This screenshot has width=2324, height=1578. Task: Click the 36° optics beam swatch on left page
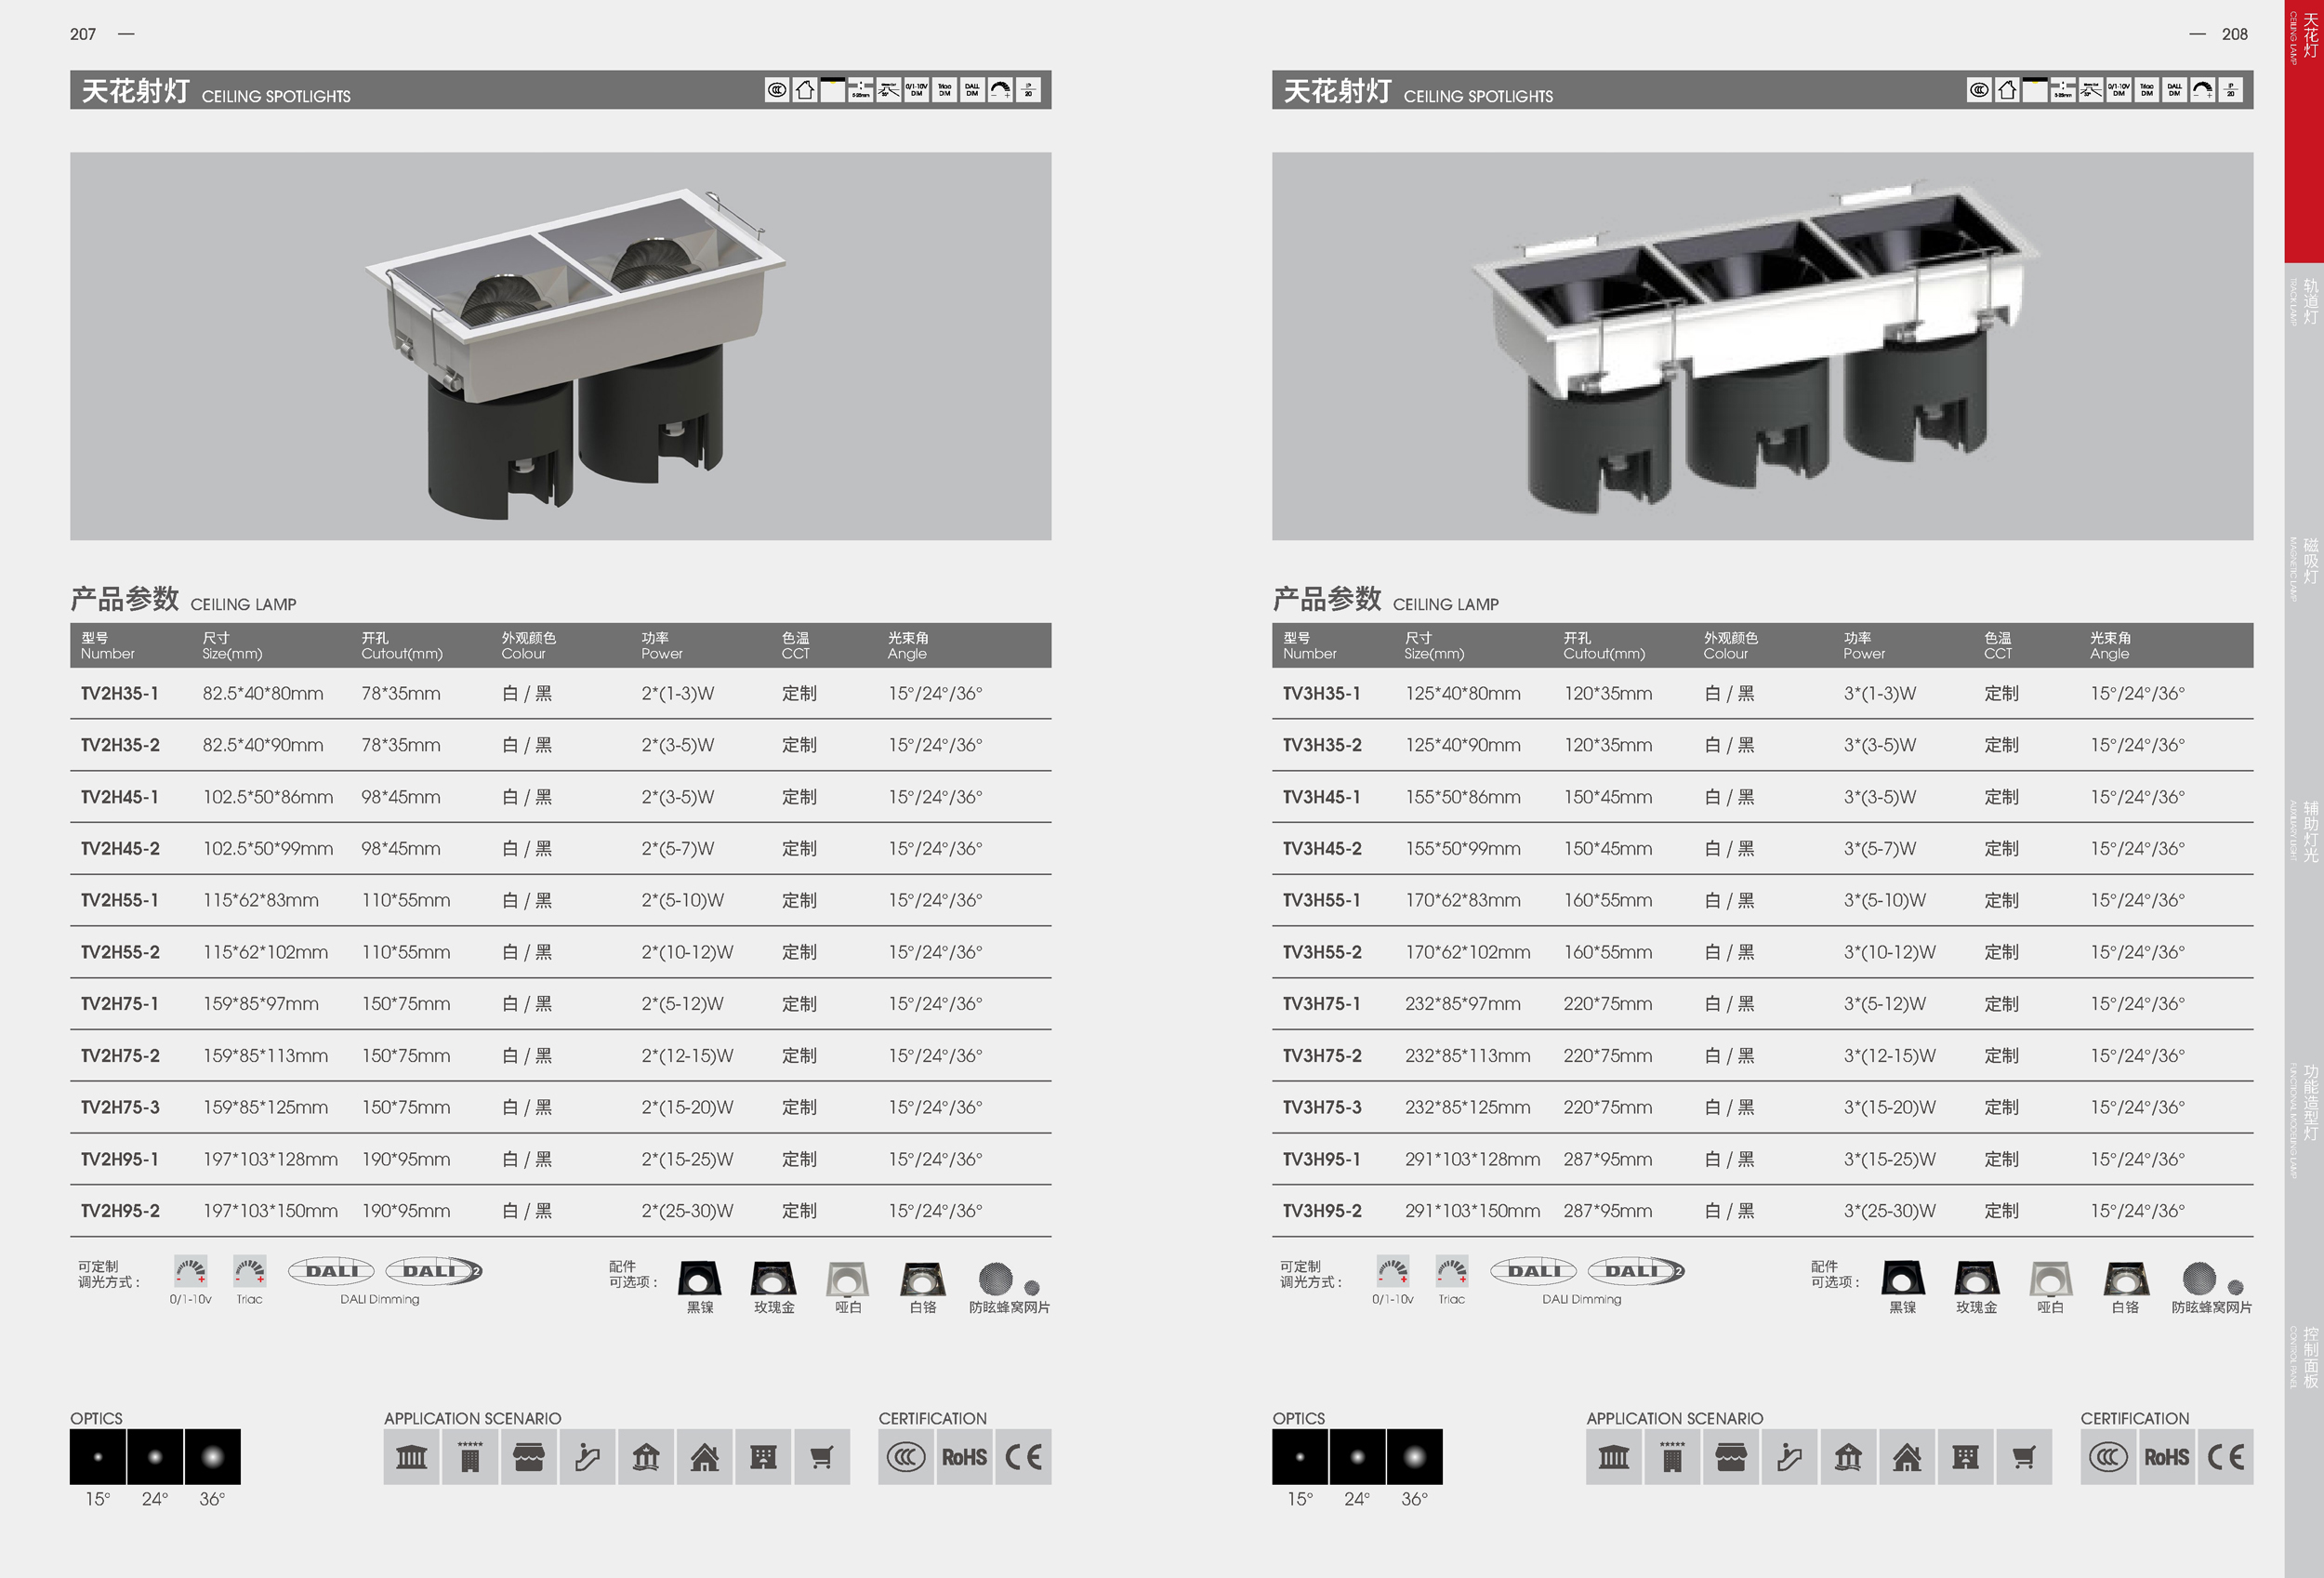[212, 1457]
